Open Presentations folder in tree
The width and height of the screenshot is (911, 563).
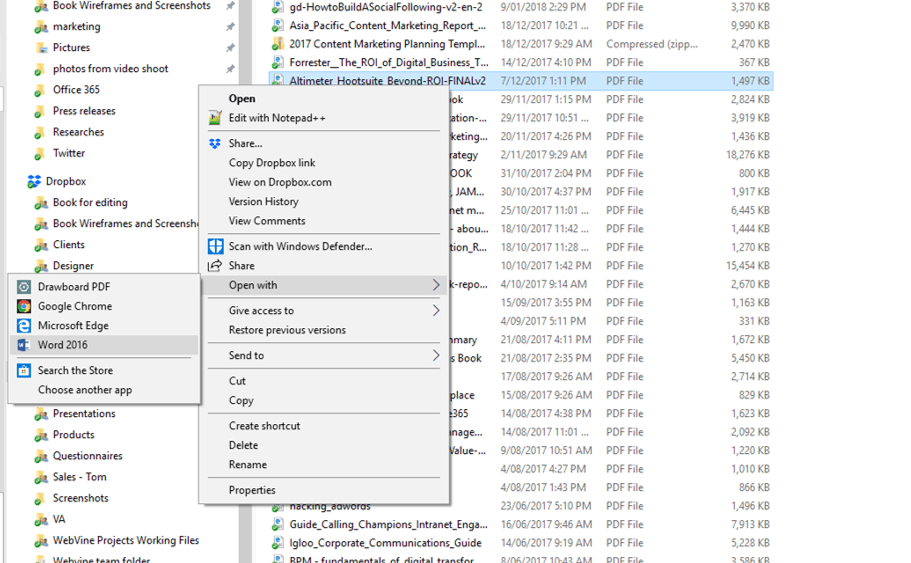[x=84, y=414]
